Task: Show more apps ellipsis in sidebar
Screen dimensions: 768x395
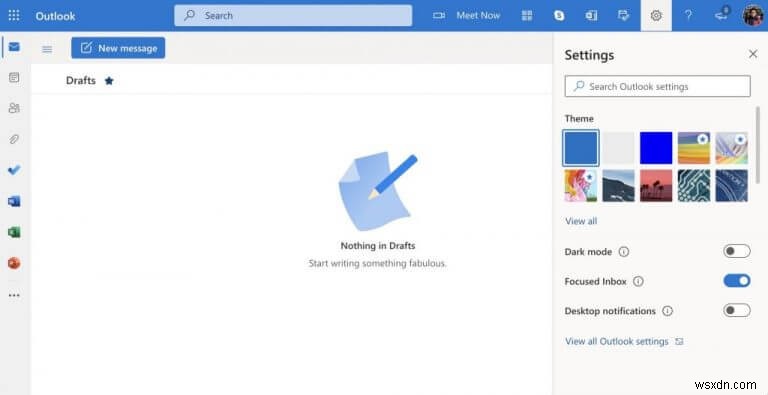Action: coord(14,296)
